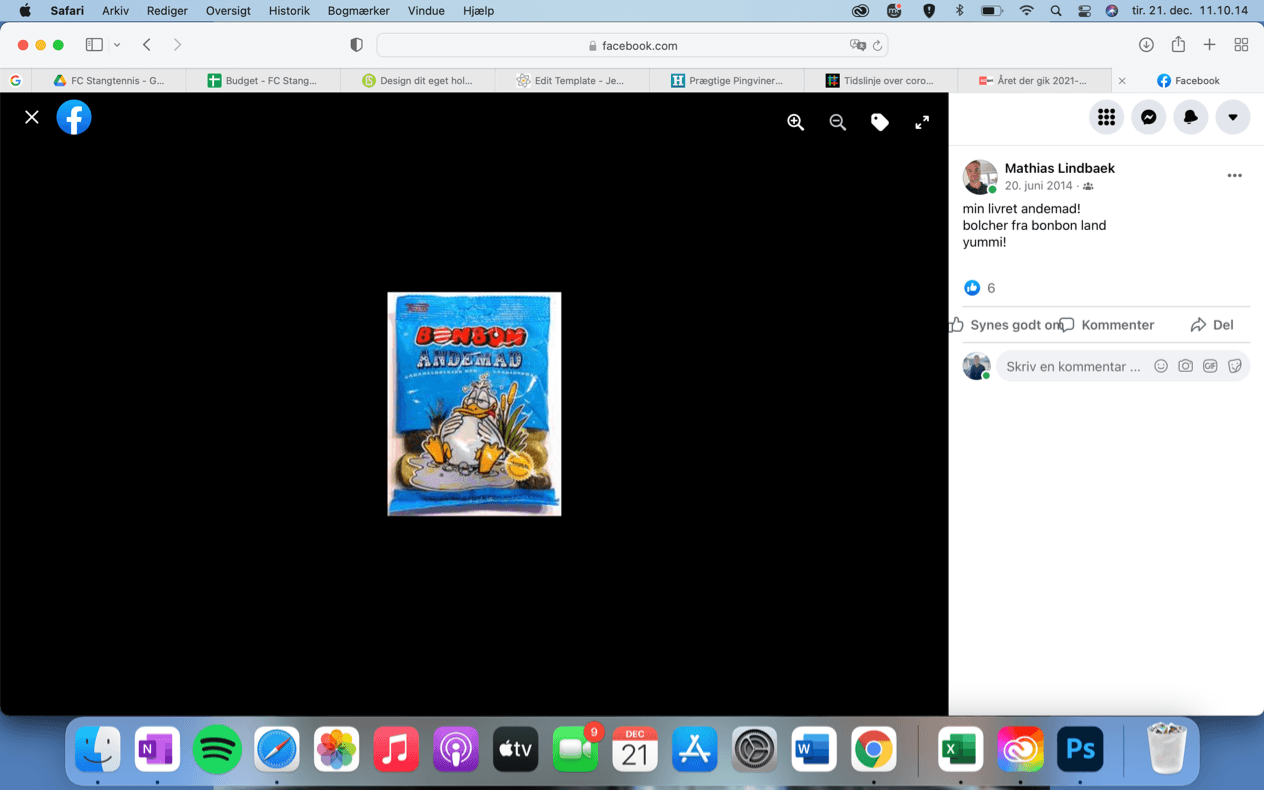1264x790 pixels.
Task: Switch to Prægtige Pingviner... tab
Action: [x=727, y=80]
